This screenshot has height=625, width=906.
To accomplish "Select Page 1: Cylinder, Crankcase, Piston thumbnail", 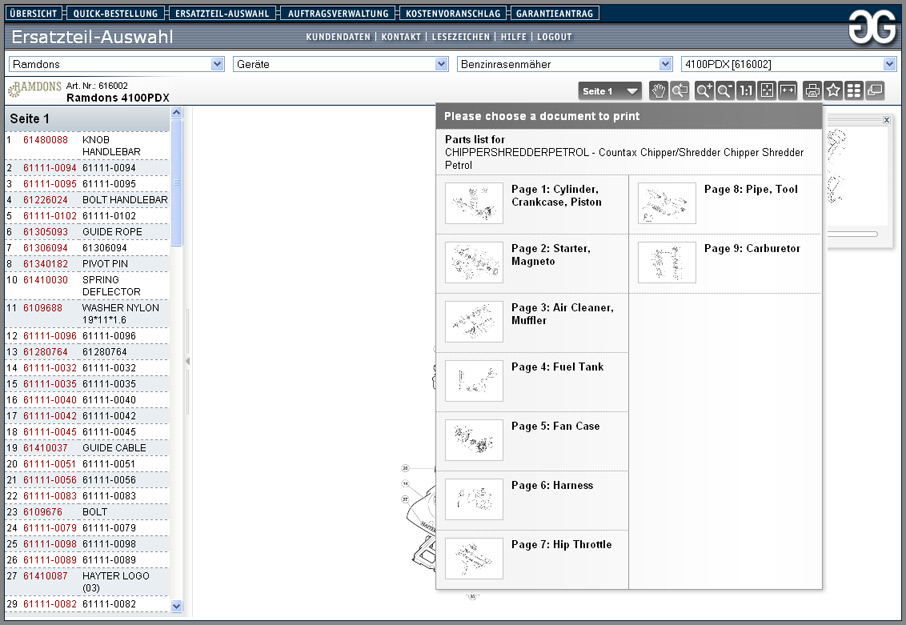I will coord(474,203).
